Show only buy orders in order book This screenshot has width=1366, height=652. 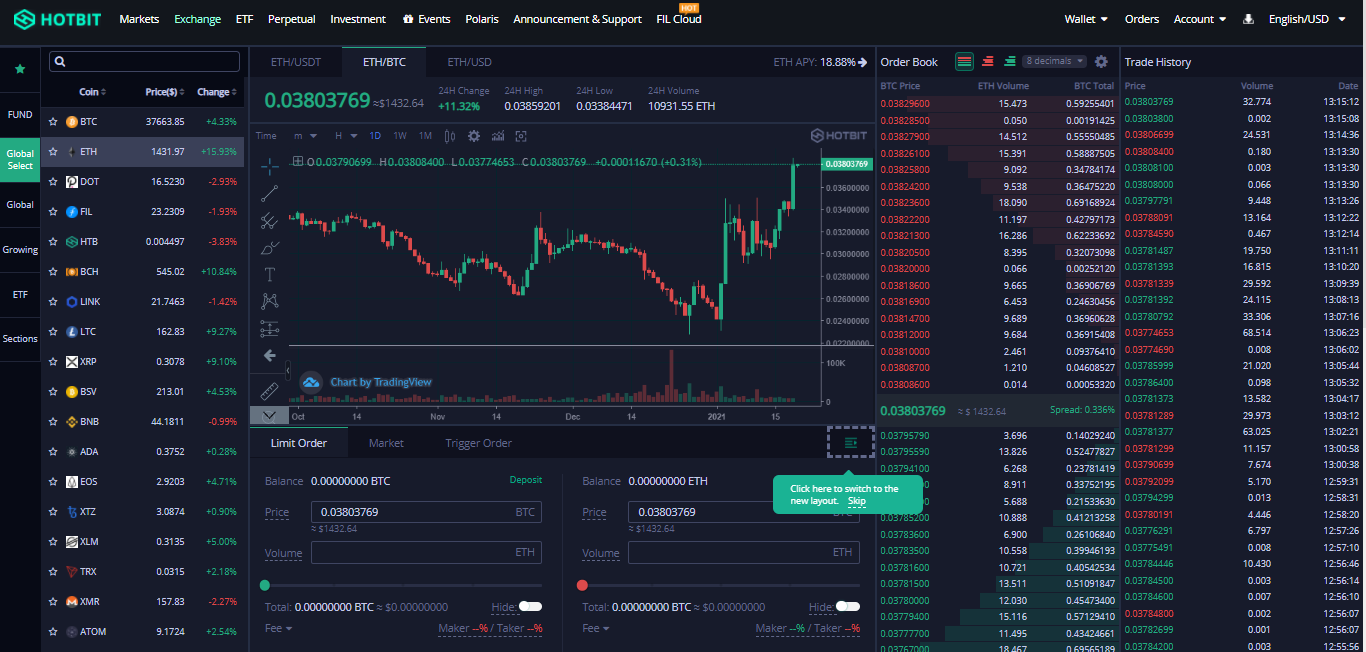point(1010,62)
